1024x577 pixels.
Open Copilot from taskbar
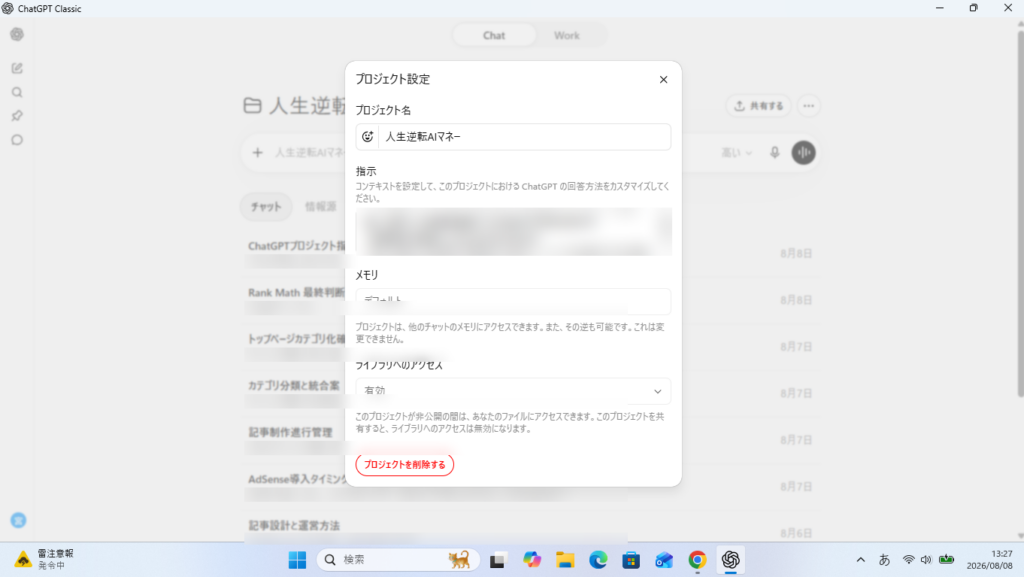[x=532, y=560]
